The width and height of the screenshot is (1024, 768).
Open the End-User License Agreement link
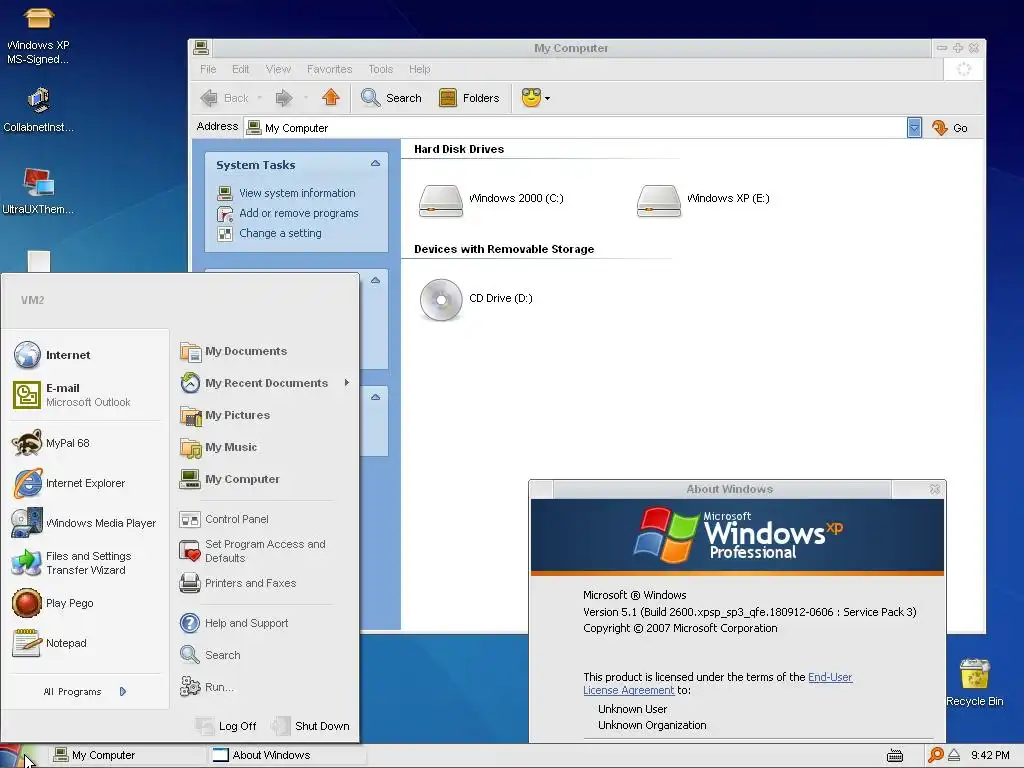point(718,684)
